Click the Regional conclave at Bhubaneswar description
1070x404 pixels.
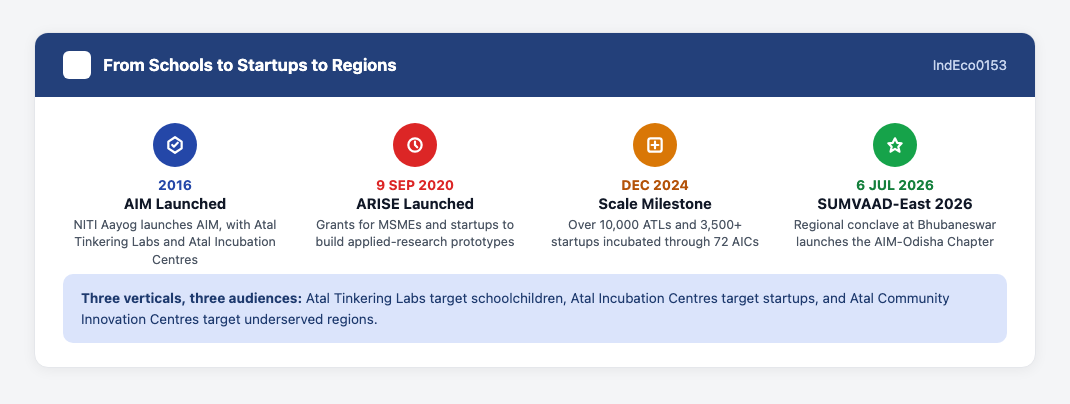pos(895,233)
